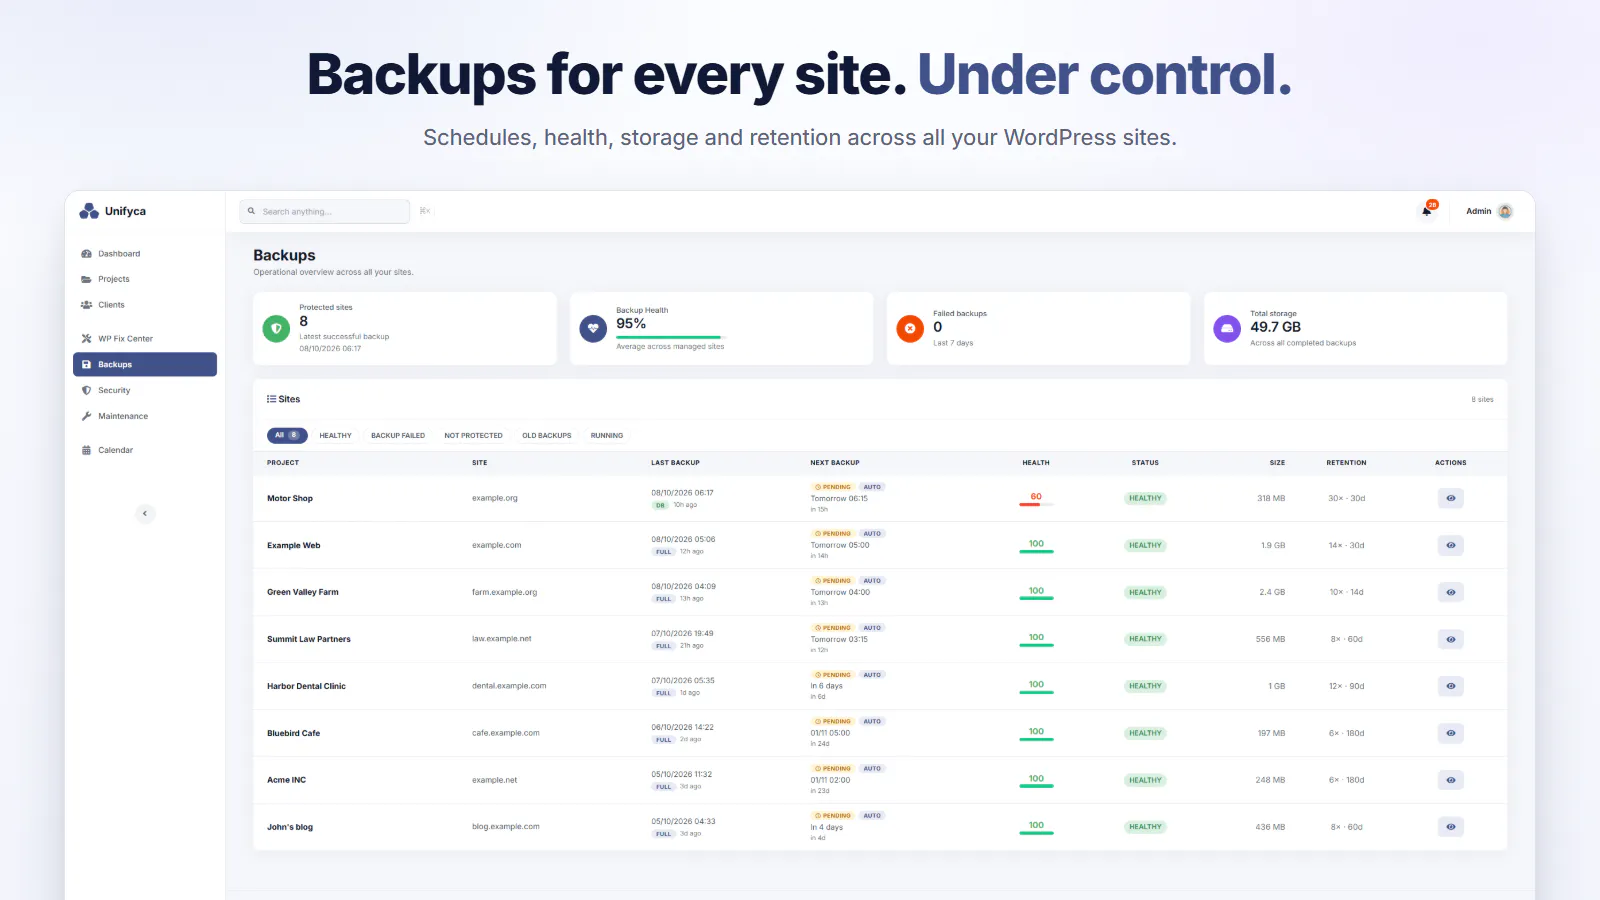Select Backups in the sidebar
This screenshot has height=900, width=1600.
coord(145,364)
